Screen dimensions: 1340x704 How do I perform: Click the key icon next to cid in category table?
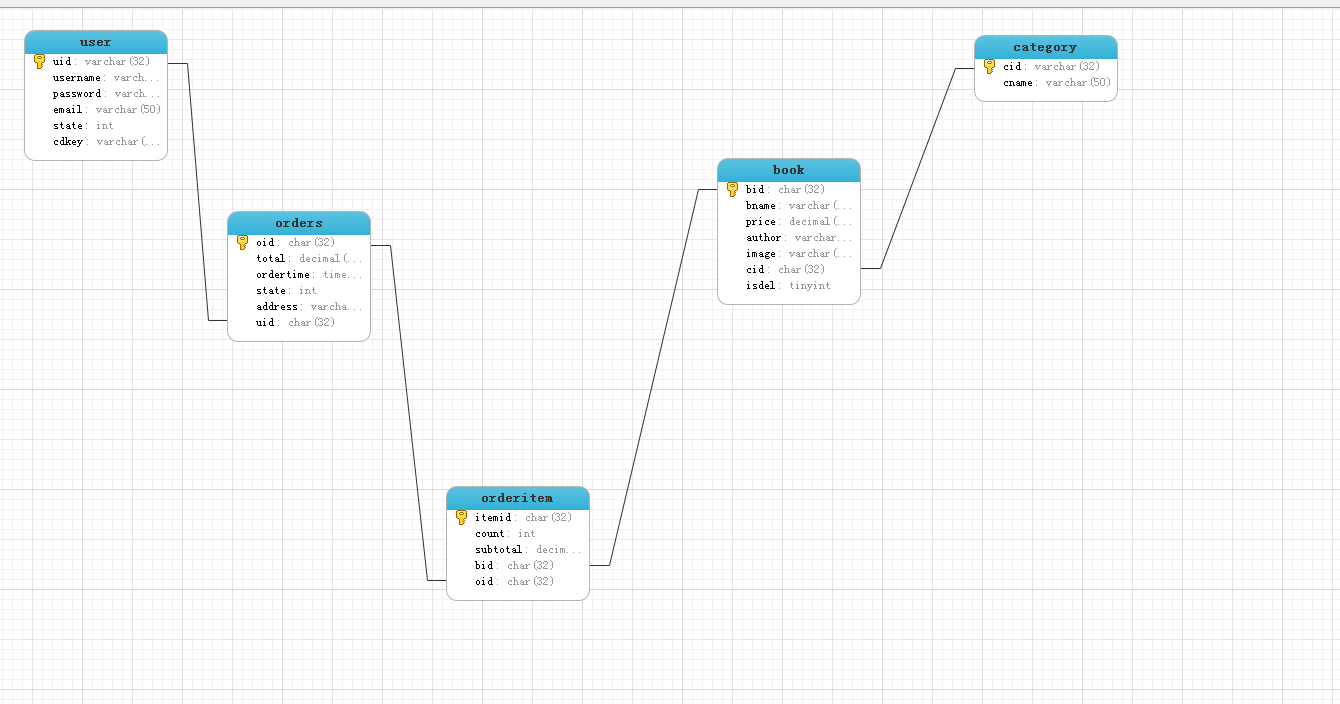pos(989,66)
